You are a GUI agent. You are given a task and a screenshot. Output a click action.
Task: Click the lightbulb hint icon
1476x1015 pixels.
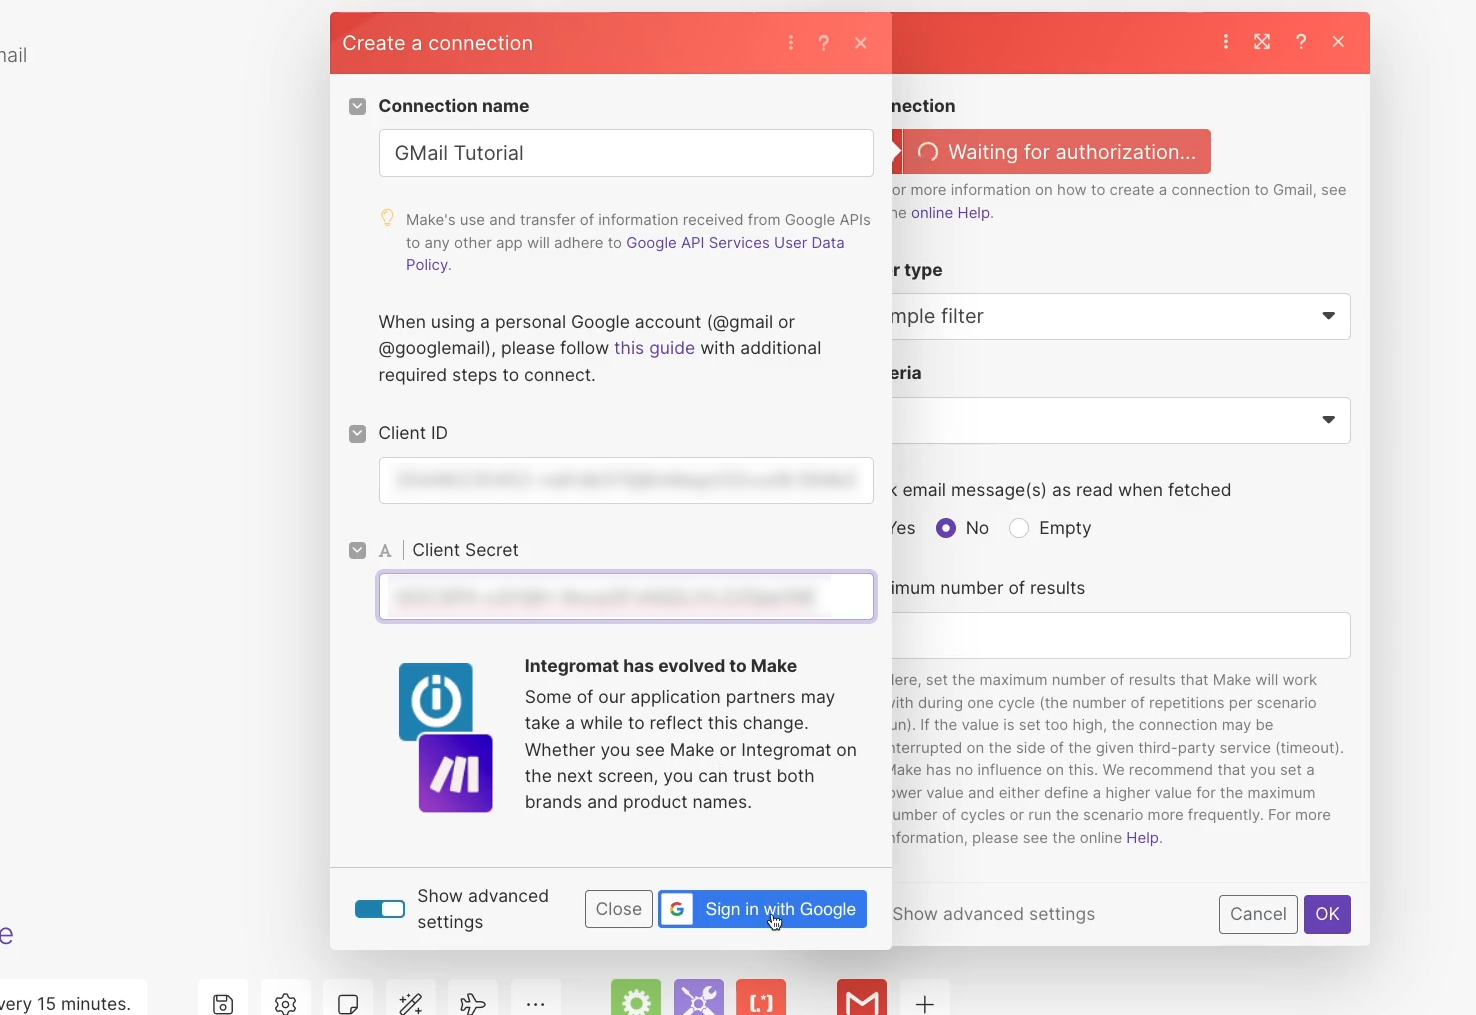[x=387, y=218]
